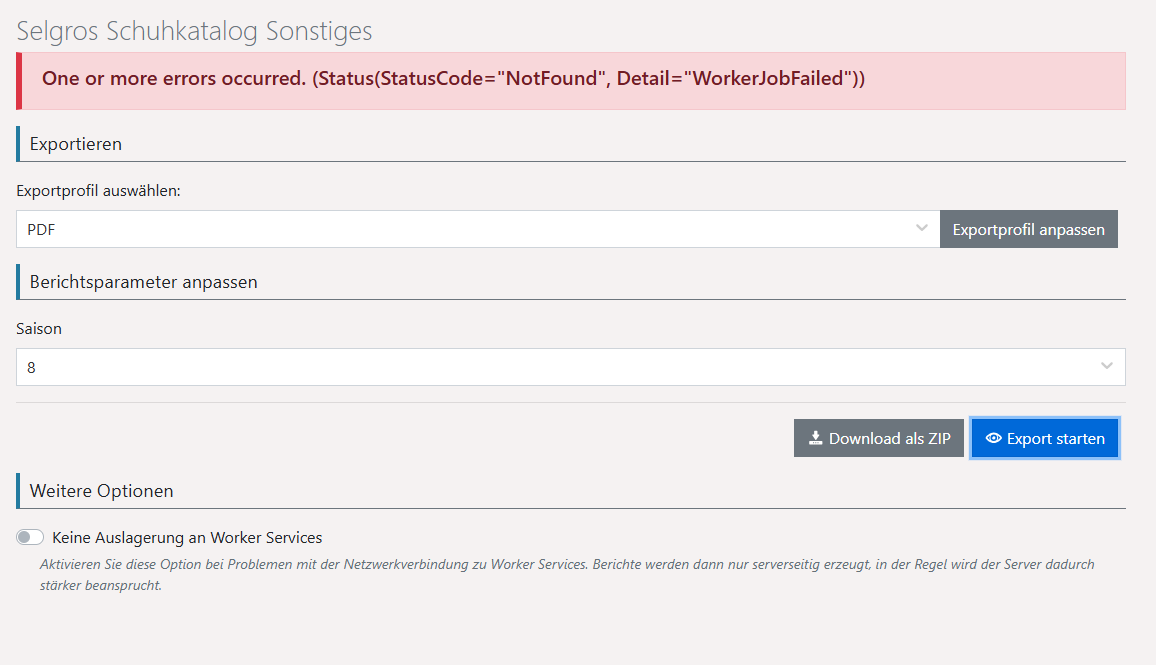Open the PDF export profile combo box
The width and height of the screenshot is (1156, 665).
click(470, 229)
